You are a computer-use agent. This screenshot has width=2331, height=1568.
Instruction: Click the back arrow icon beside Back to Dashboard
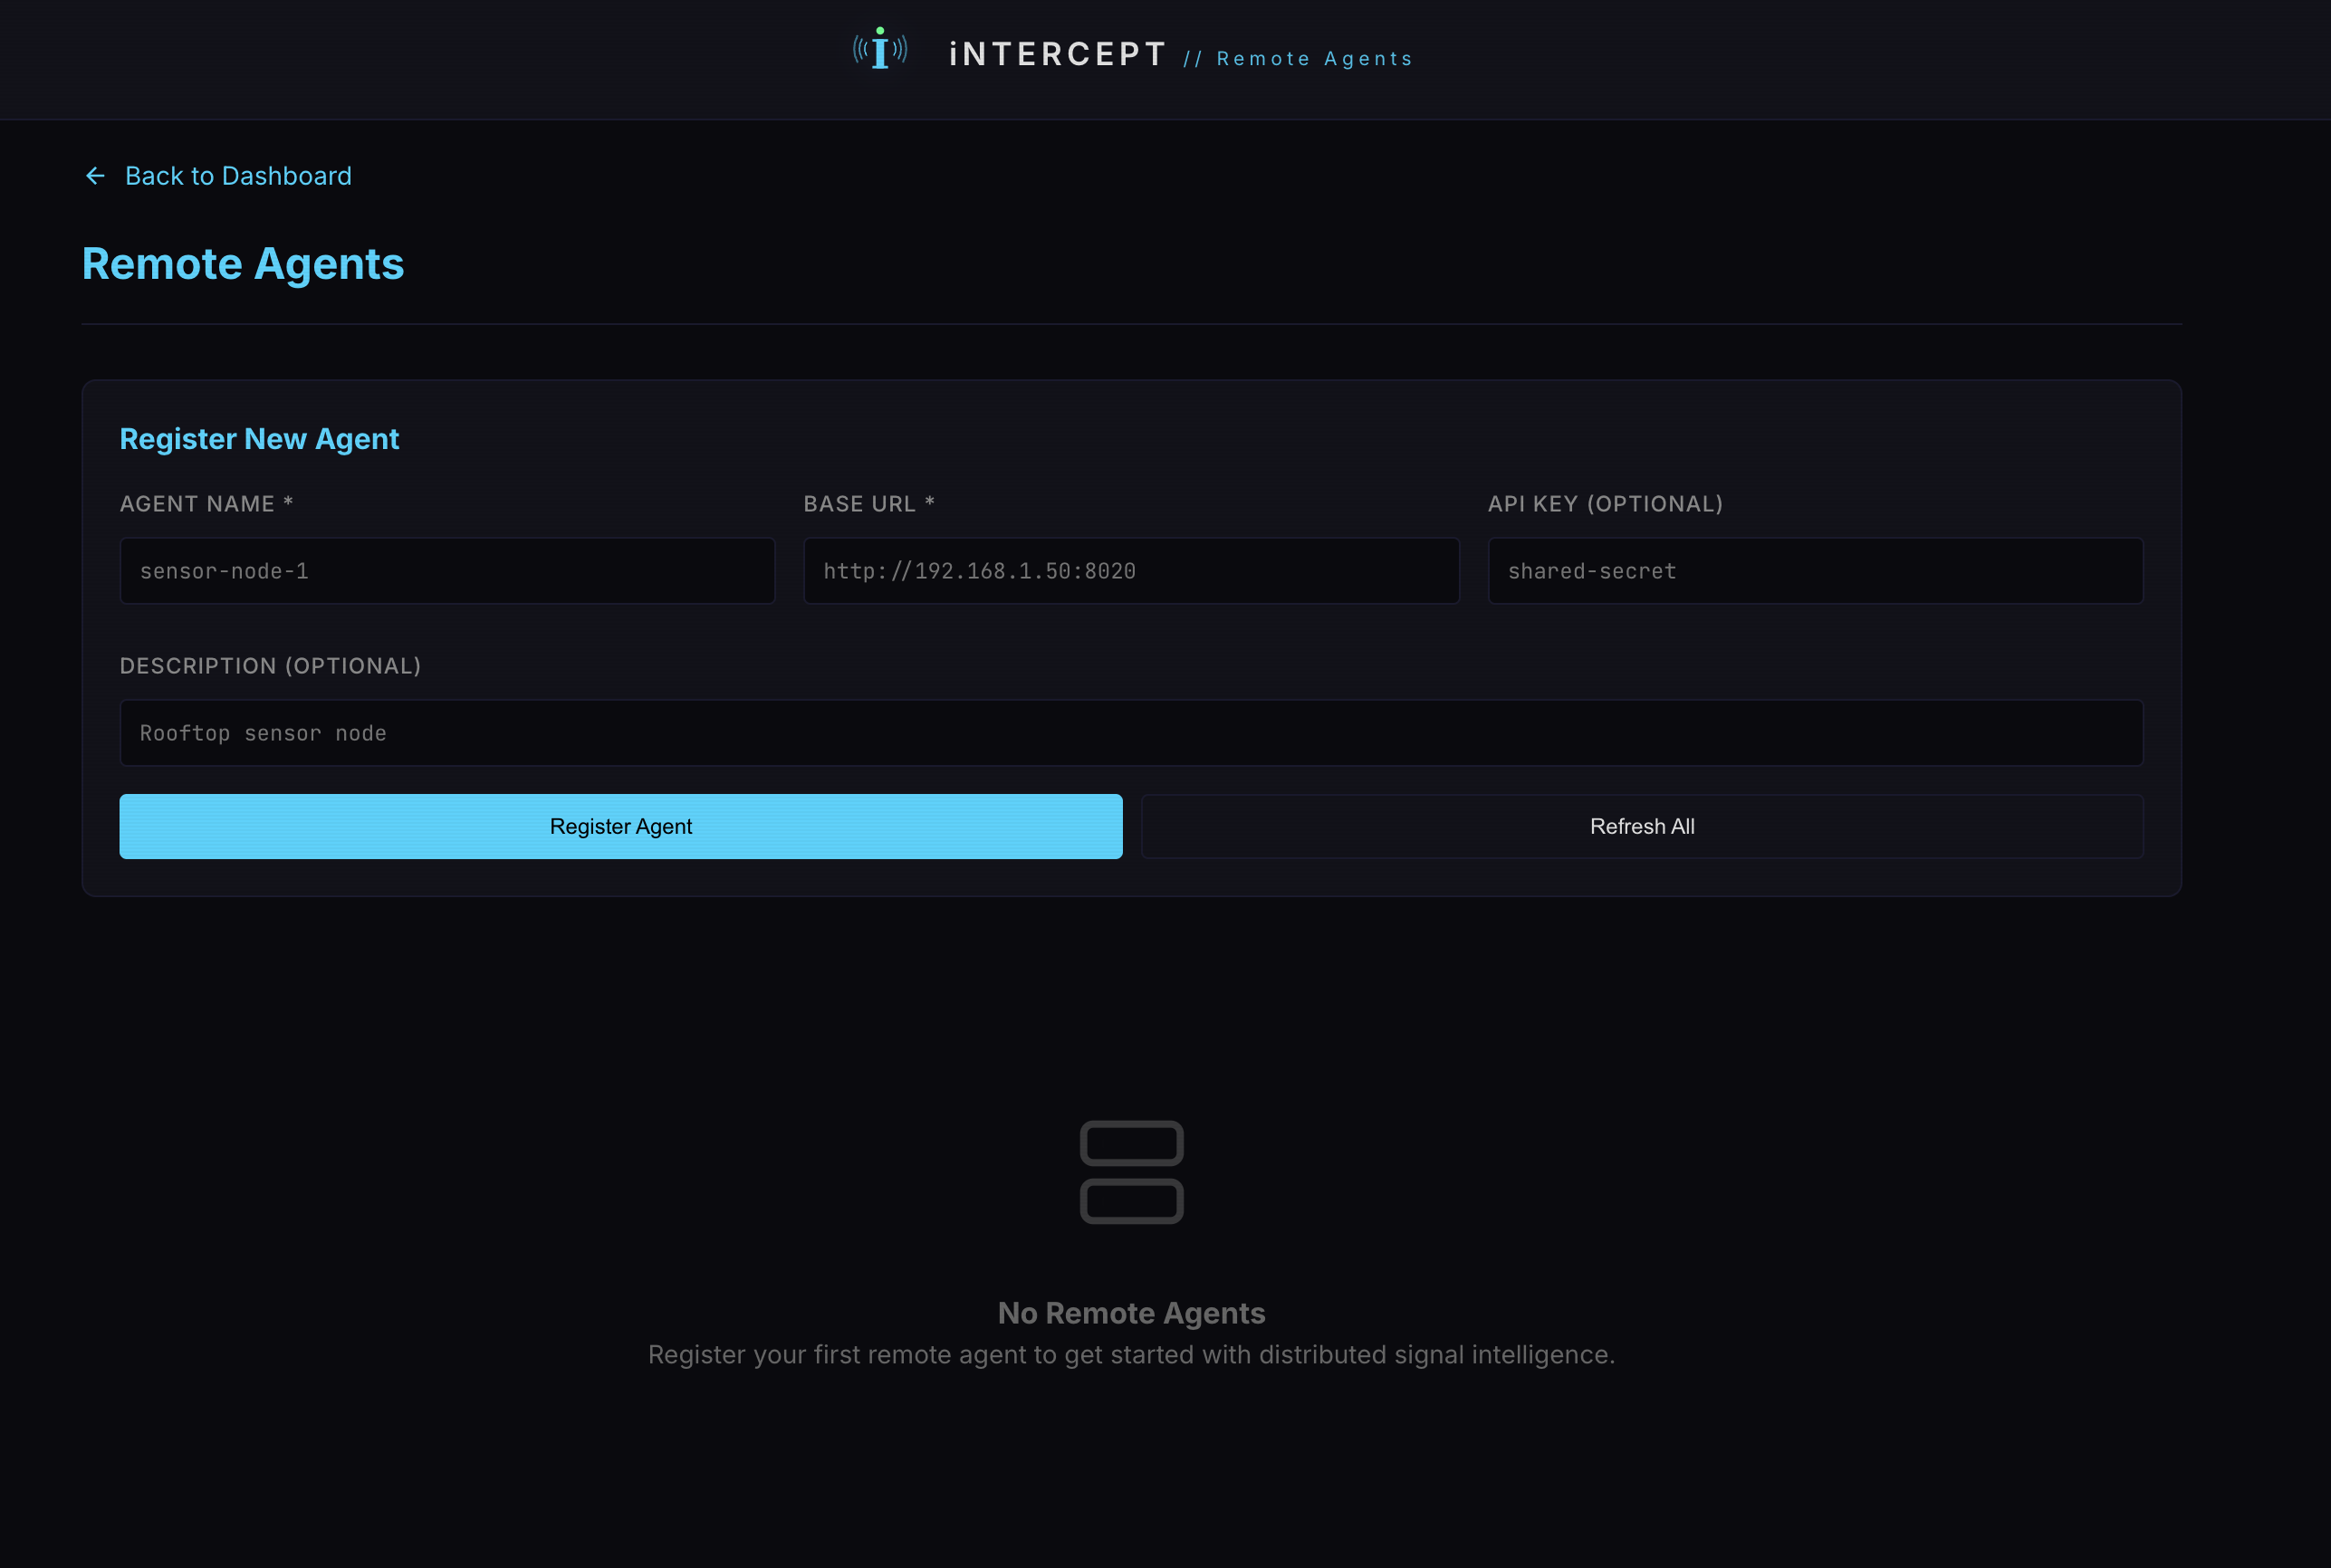pyautogui.click(x=95, y=175)
